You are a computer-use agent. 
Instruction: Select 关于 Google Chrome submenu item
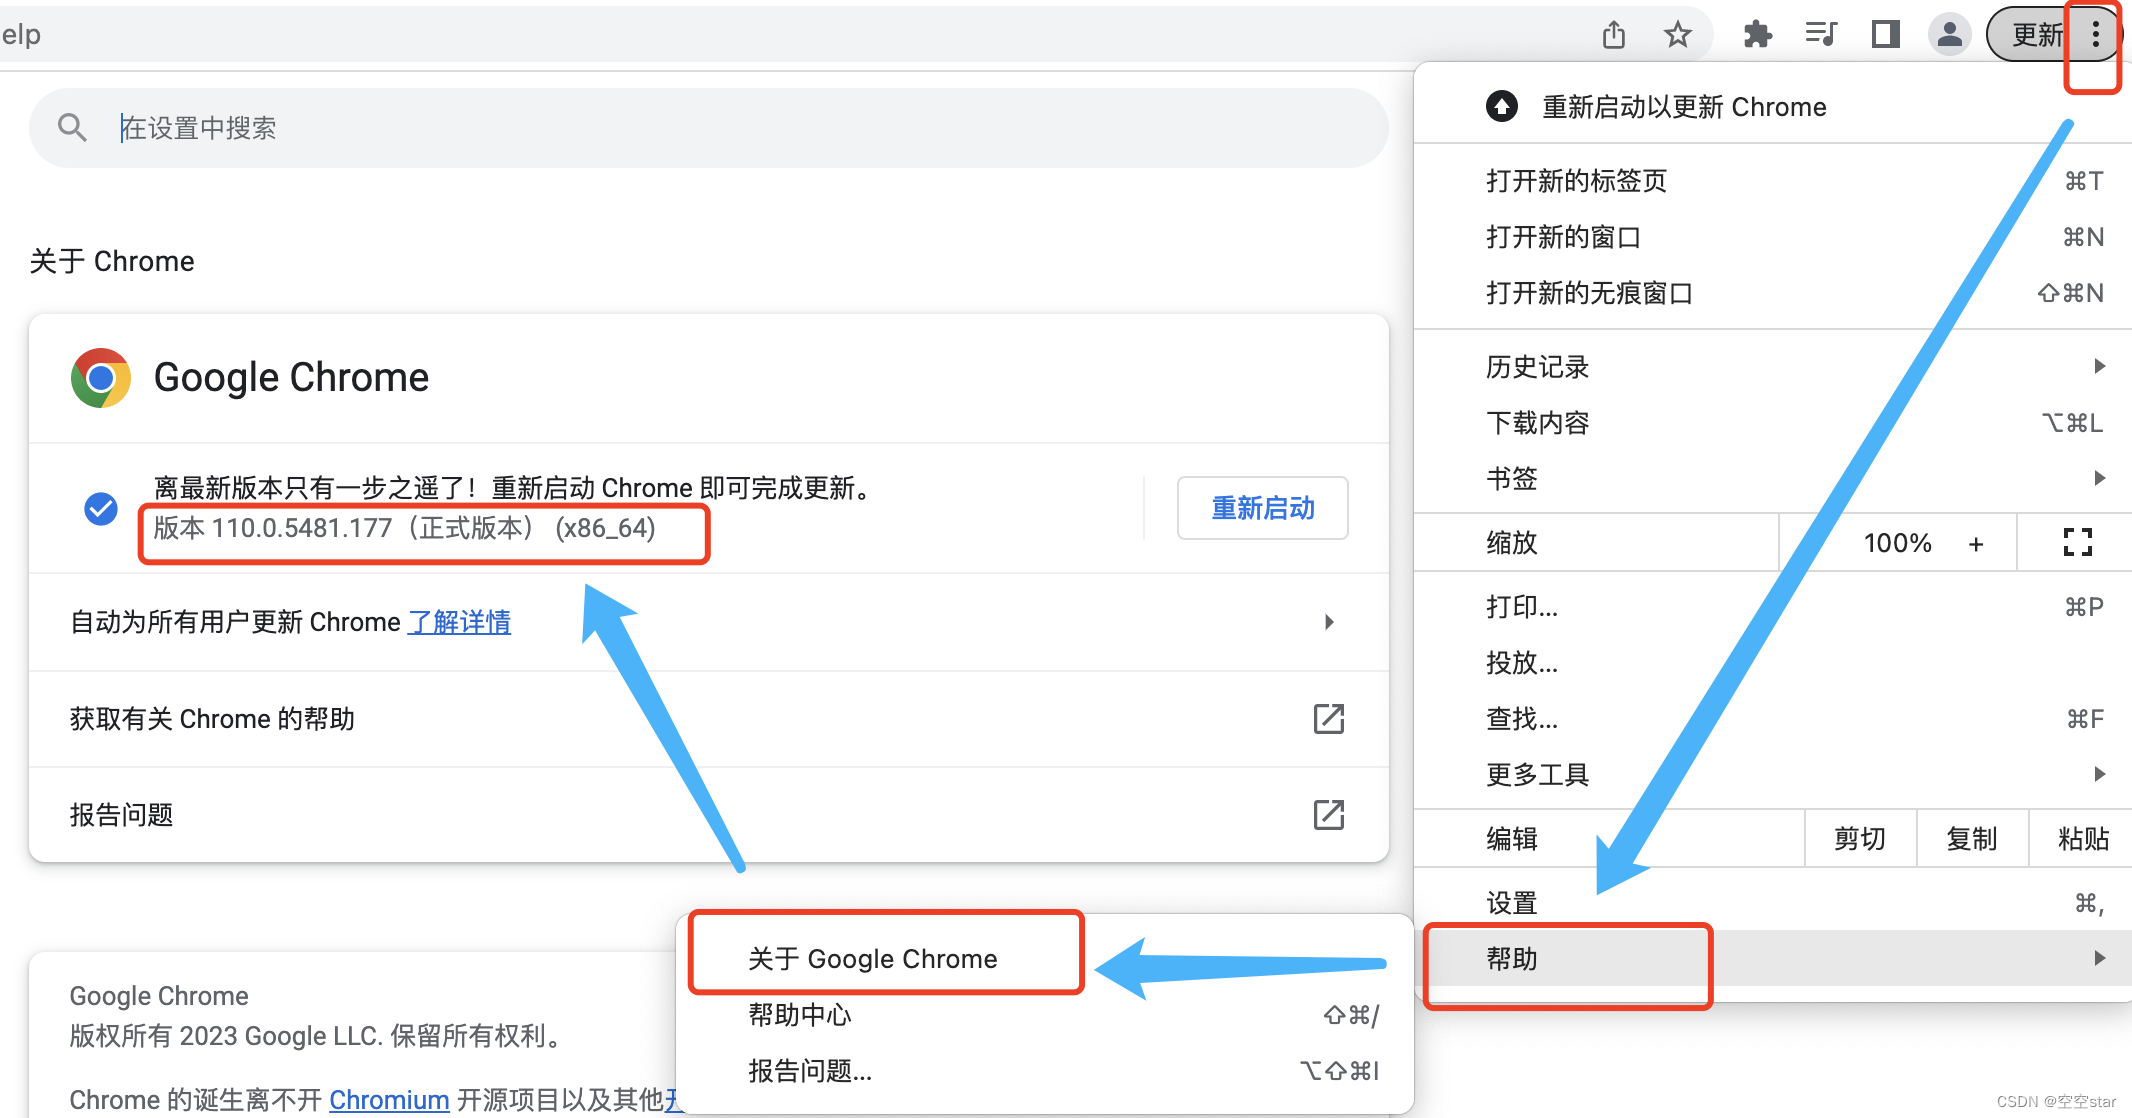pos(1045,959)
